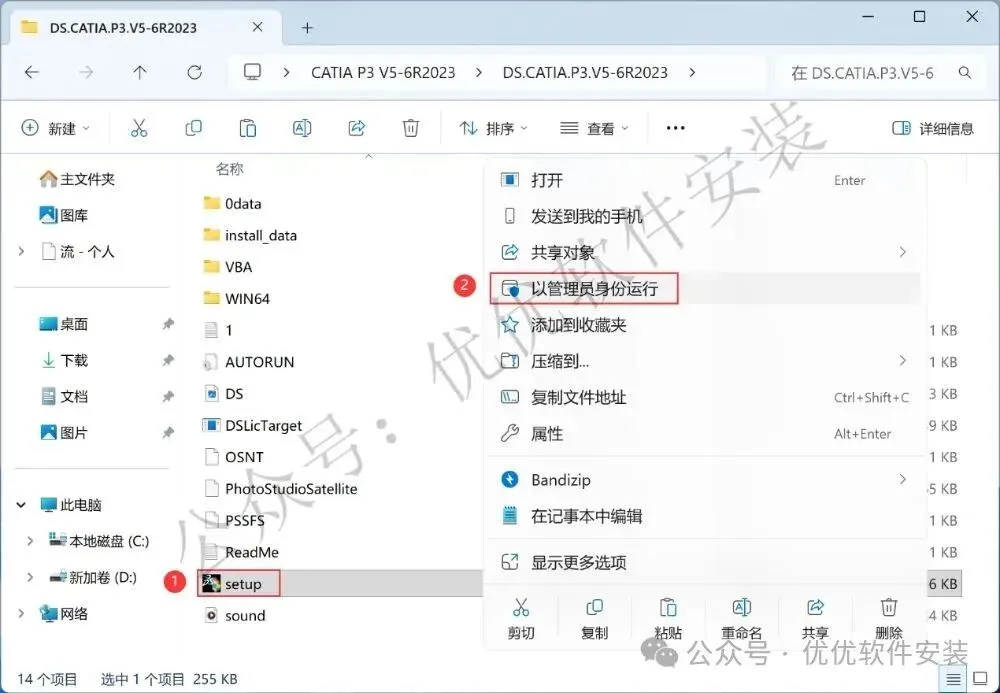Image resolution: width=1000 pixels, height=693 pixels.
Task: Close the DS.CATIA.P3.V5-6R2023 tab
Action: 258,27
